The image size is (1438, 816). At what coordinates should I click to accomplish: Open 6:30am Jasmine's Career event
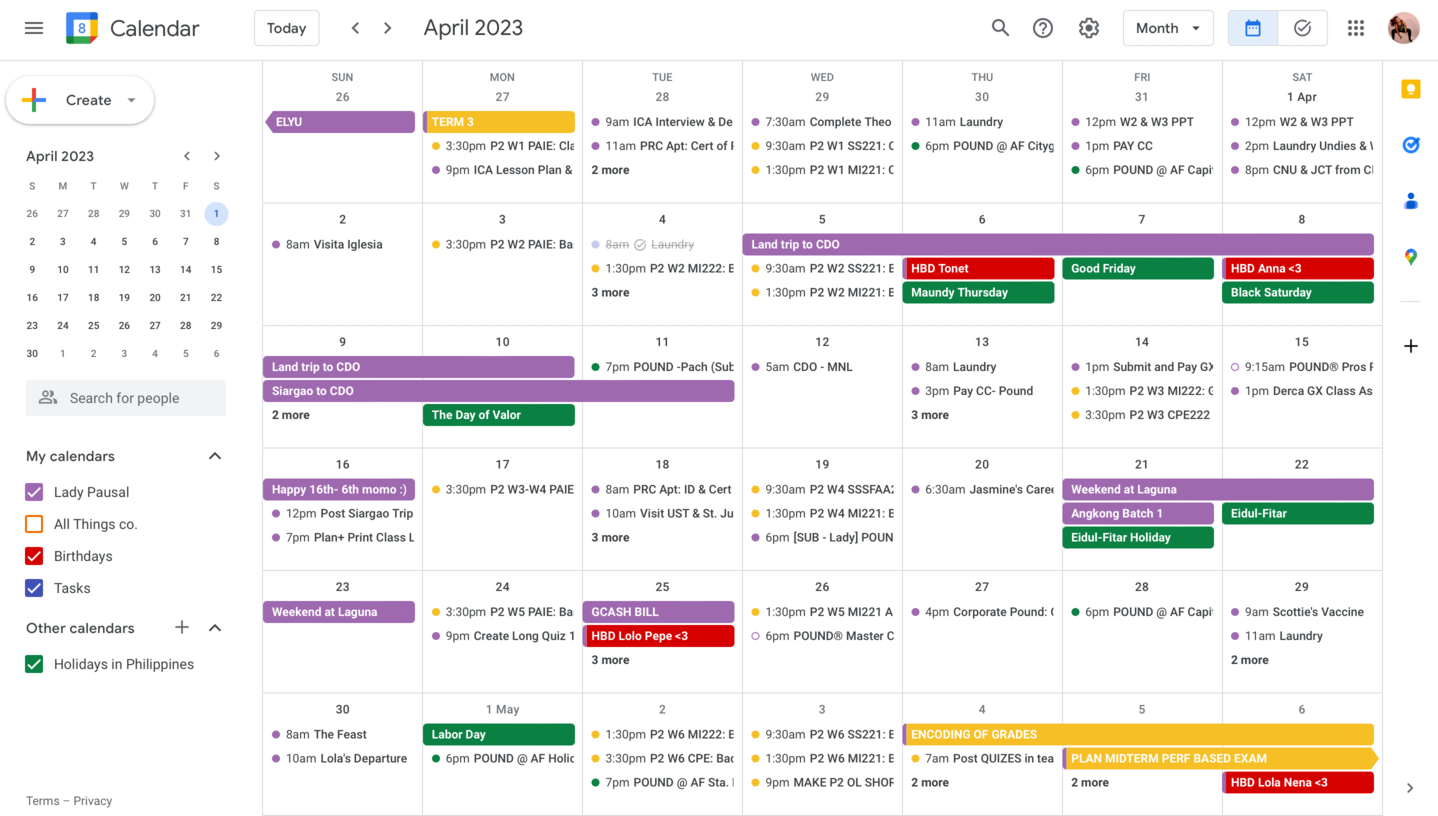tap(979, 490)
